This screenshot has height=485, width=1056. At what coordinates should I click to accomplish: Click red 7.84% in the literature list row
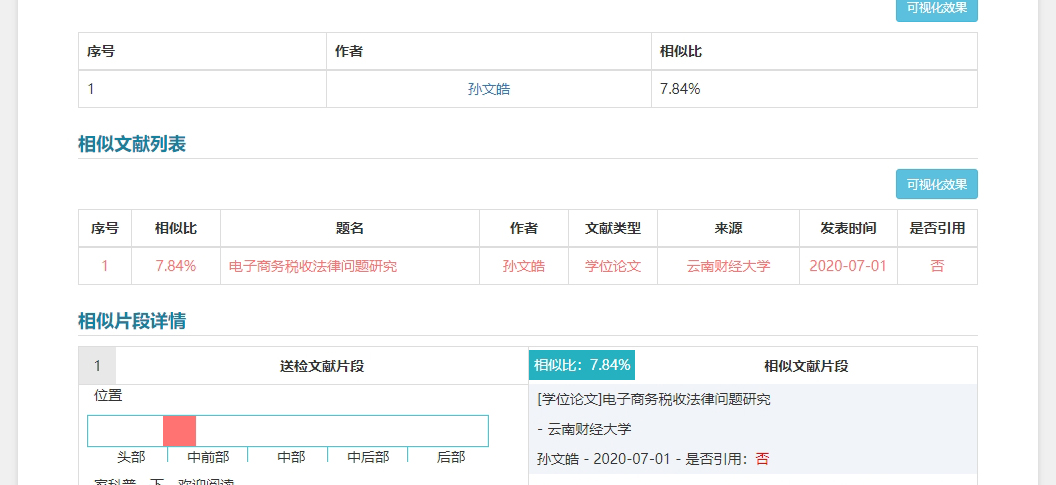[x=176, y=266]
